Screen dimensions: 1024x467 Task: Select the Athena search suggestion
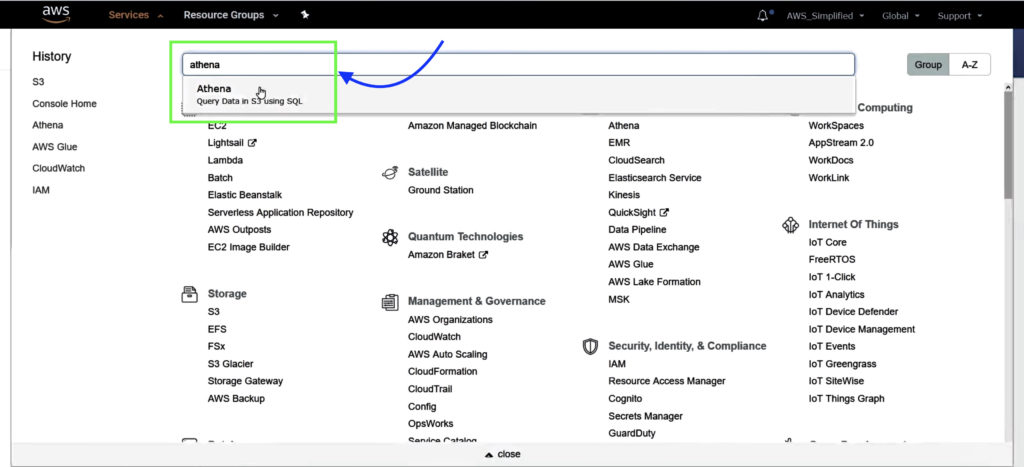(x=519, y=95)
